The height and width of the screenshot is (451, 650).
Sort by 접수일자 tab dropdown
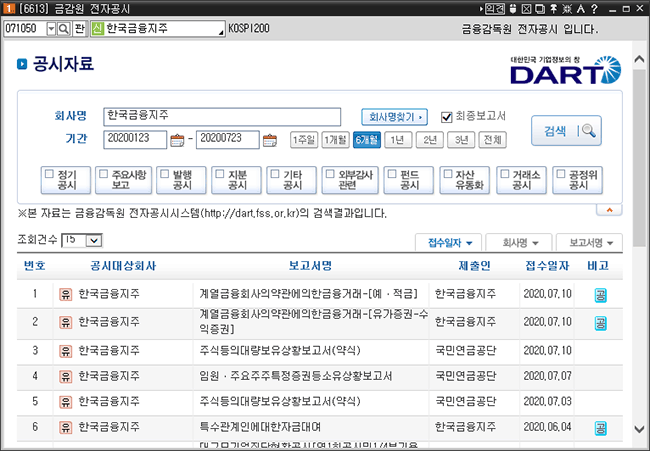coord(449,243)
